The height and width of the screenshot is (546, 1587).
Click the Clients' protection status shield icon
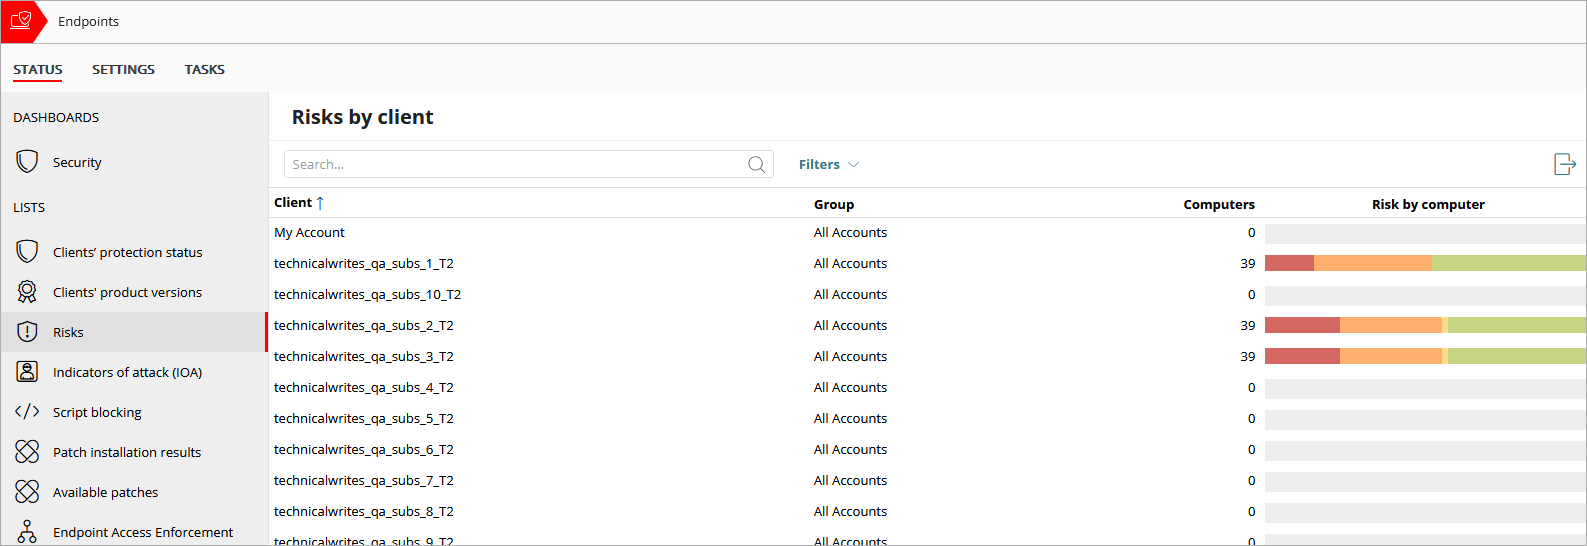(x=28, y=252)
